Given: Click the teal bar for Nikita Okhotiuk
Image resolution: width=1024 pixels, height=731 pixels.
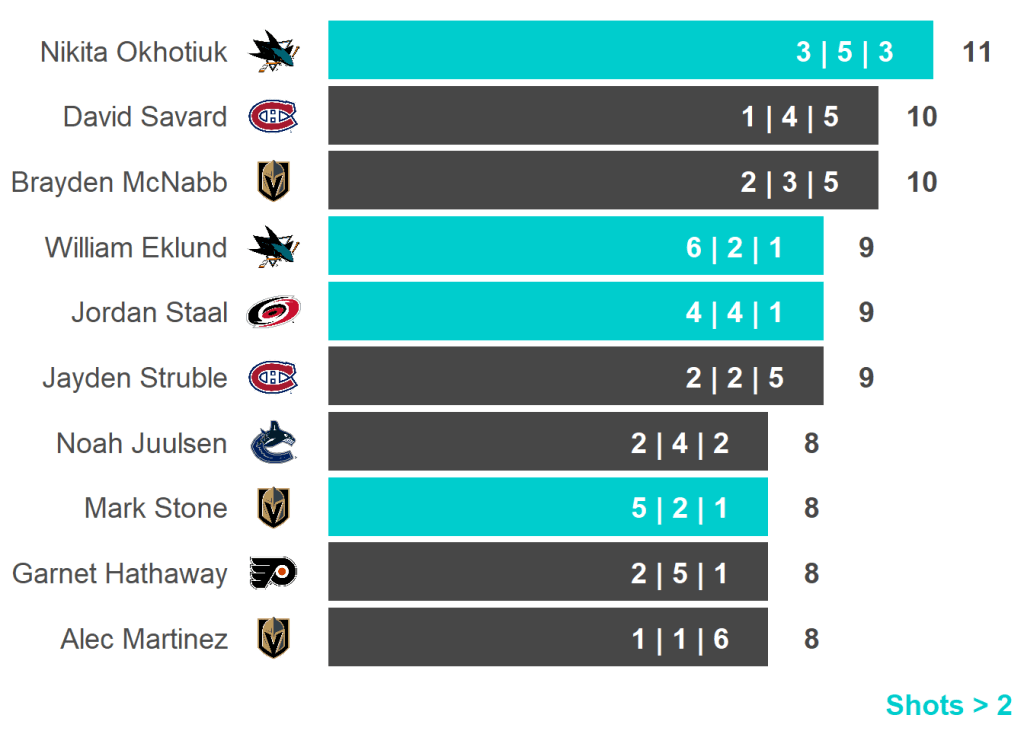Looking at the screenshot, I should 630,50.
